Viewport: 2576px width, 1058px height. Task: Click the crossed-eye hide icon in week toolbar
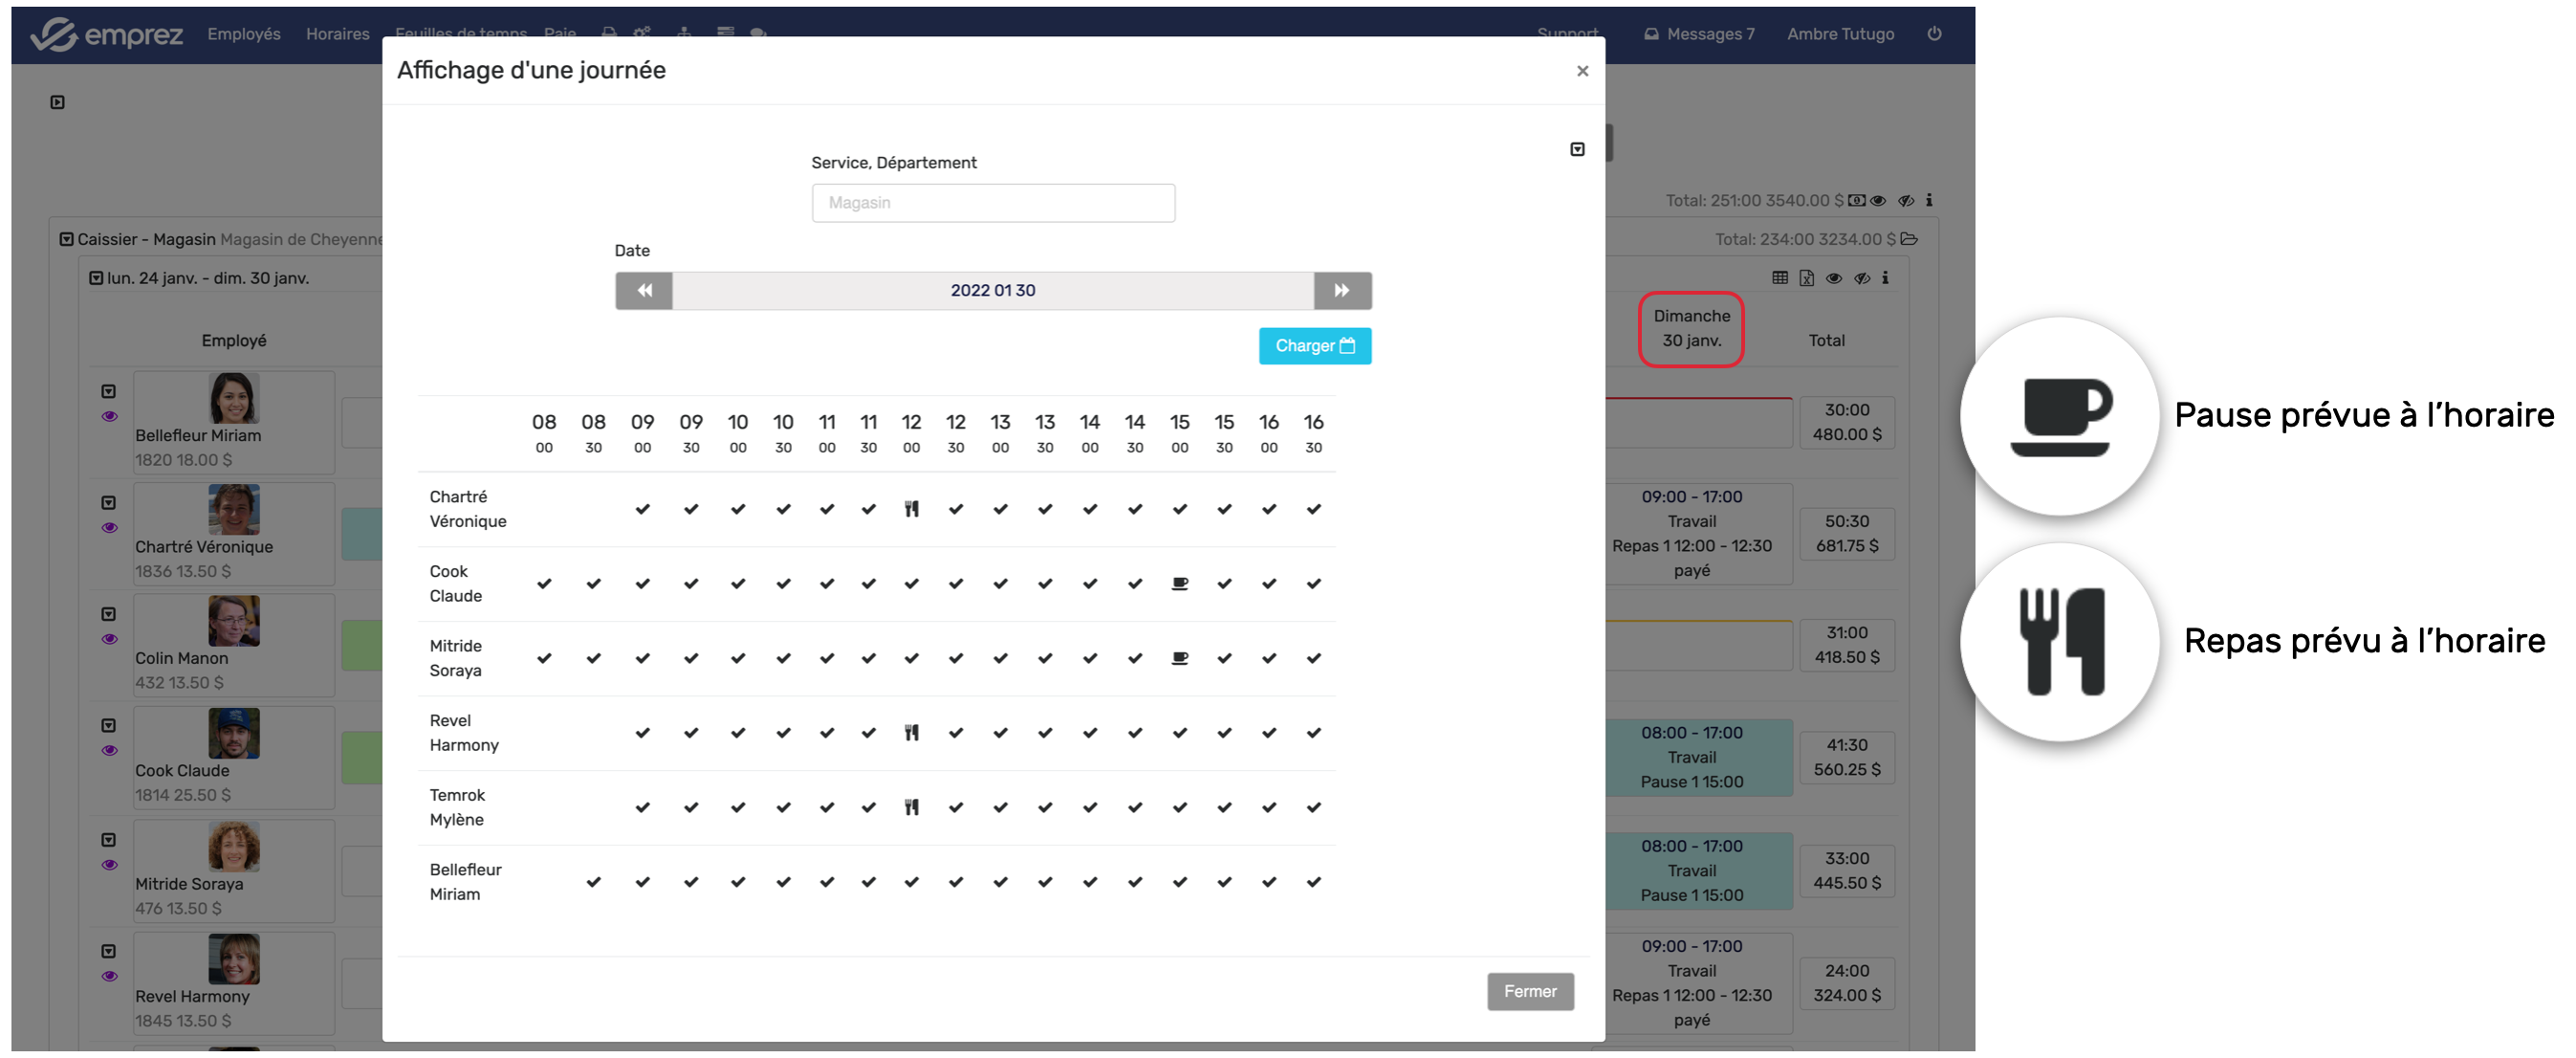(1861, 278)
